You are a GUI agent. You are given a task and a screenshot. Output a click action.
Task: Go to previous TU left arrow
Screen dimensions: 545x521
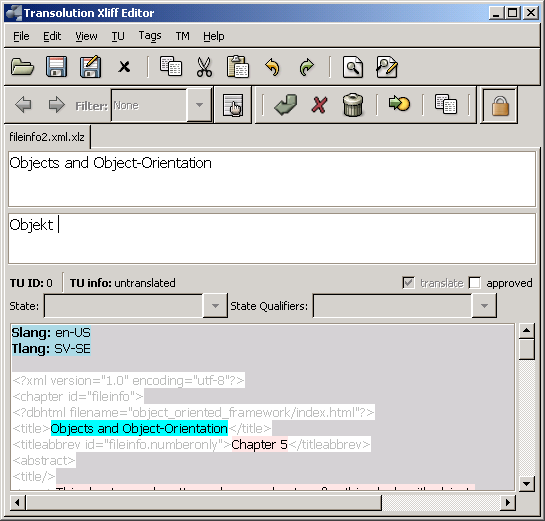click(x=23, y=105)
